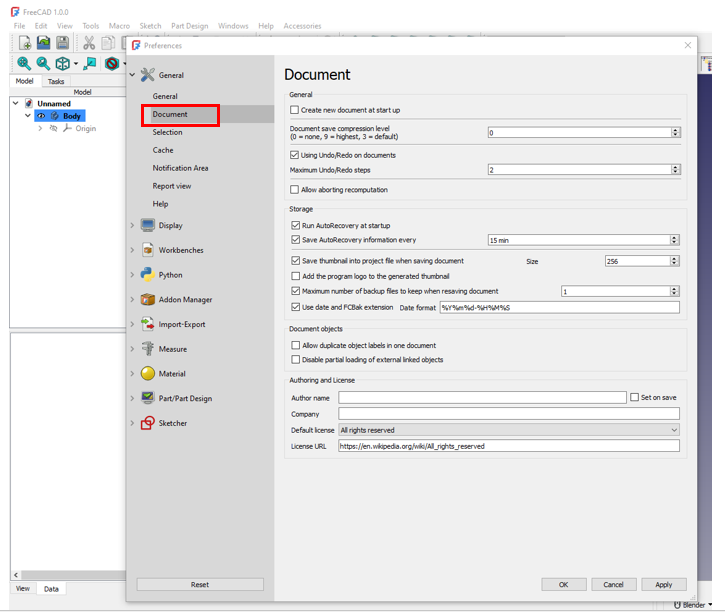The width and height of the screenshot is (725, 612).
Task: Open Addon Manager preferences icon
Action: tap(148, 300)
